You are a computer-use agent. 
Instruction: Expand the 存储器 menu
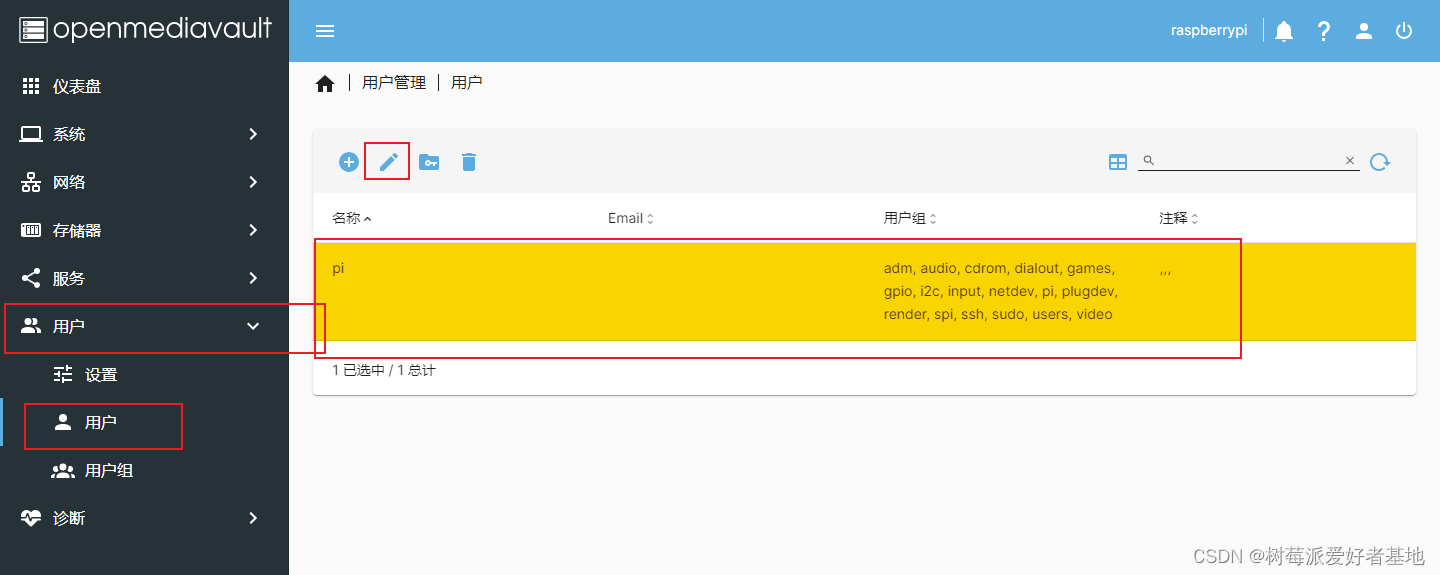point(144,230)
